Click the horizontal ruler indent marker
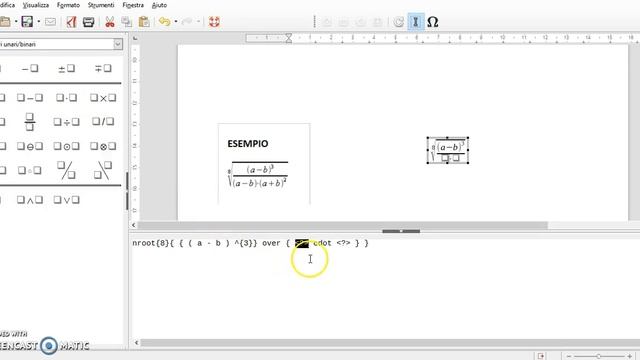This screenshot has width=640, height=360. 289,38
